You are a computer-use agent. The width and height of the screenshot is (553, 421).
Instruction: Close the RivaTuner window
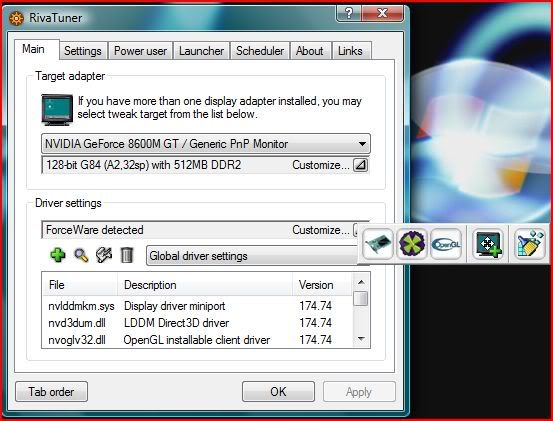point(382,13)
